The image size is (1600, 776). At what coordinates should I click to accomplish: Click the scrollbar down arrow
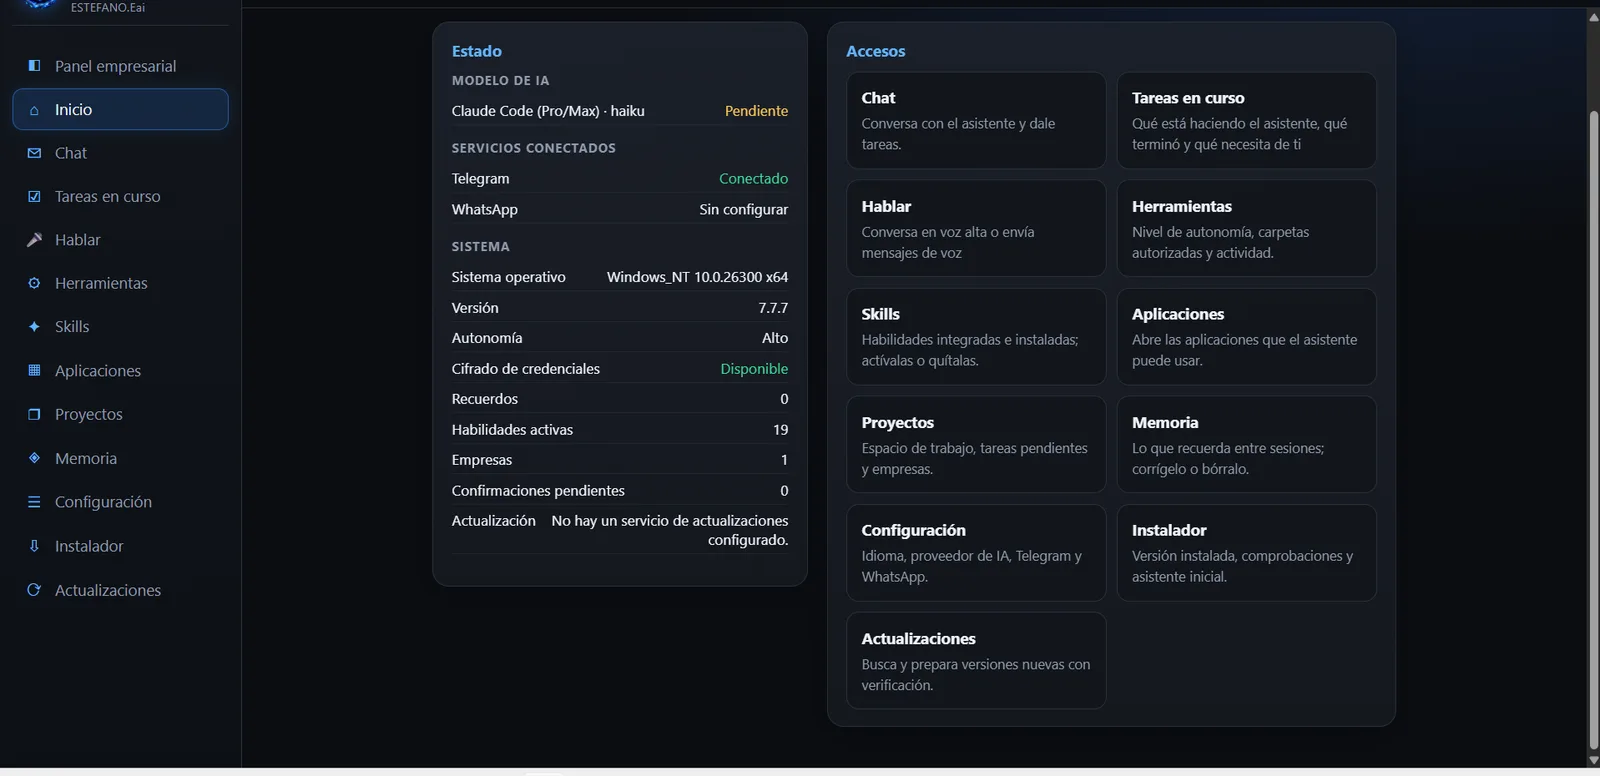(1593, 760)
